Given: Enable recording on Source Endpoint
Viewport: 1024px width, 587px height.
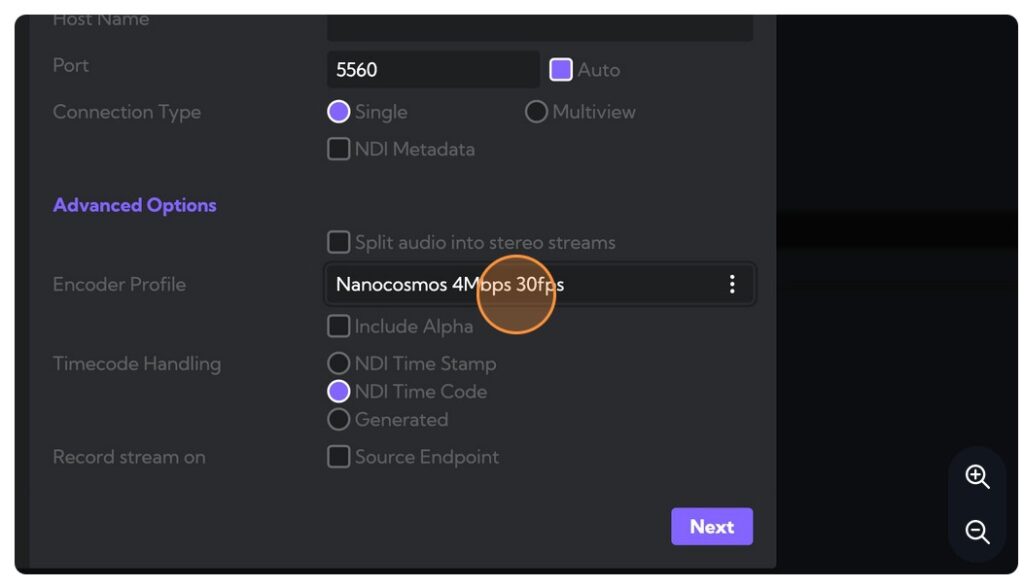Looking at the screenshot, I should 339,457.
